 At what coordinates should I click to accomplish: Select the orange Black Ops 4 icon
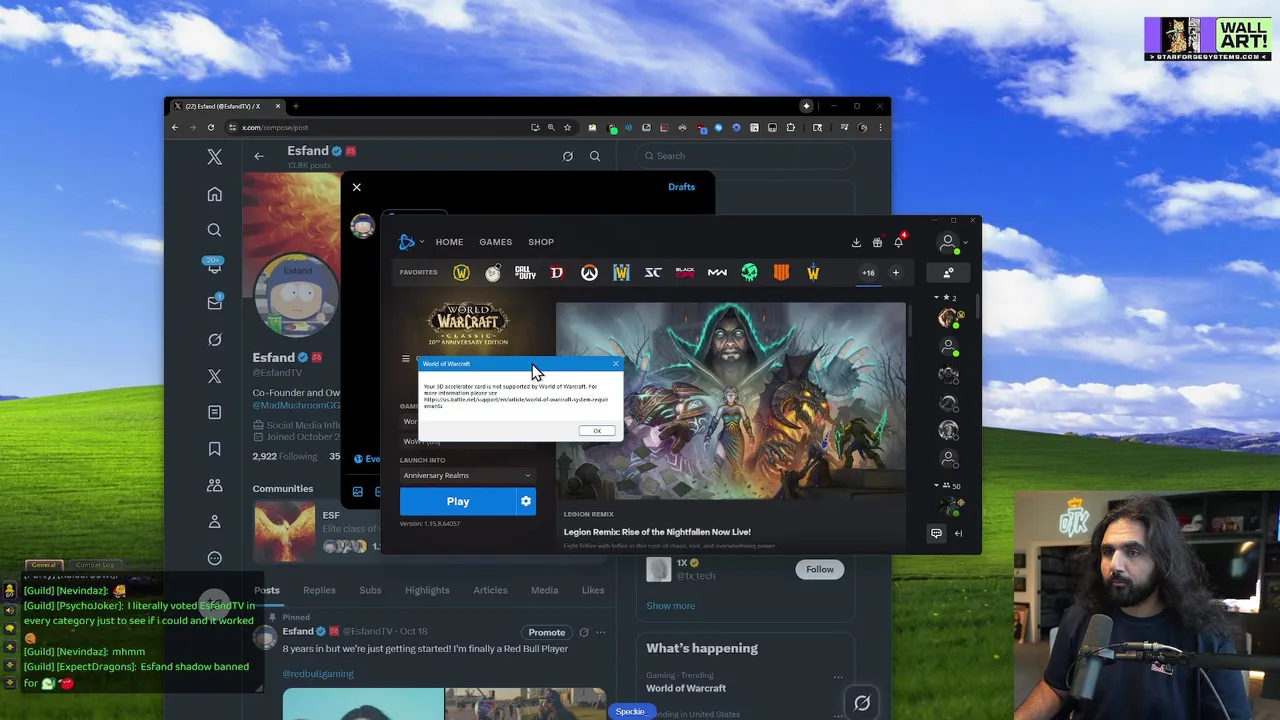[x=781, y=272]
